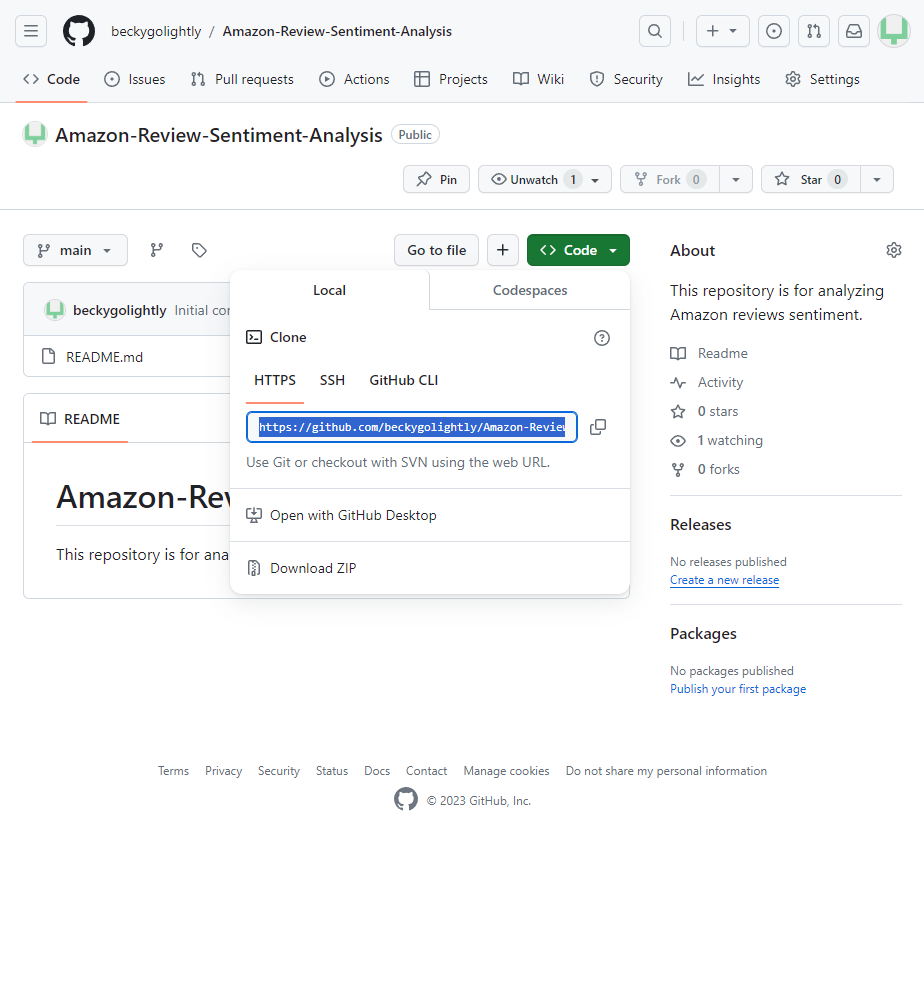The width and height of the screenshot is (924, 986).
Task: Open the create new plus dropdown
Action: [x=722, y=31]
